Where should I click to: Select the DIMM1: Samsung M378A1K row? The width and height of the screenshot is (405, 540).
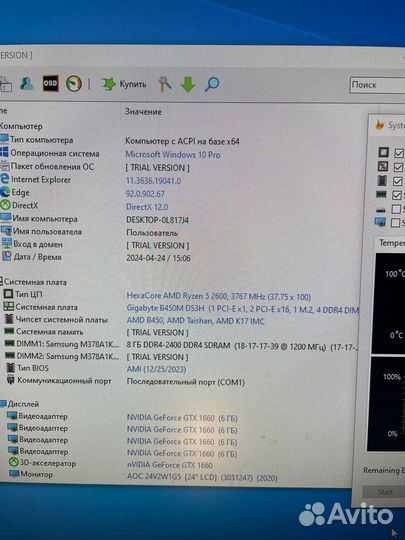pos(68,344)
